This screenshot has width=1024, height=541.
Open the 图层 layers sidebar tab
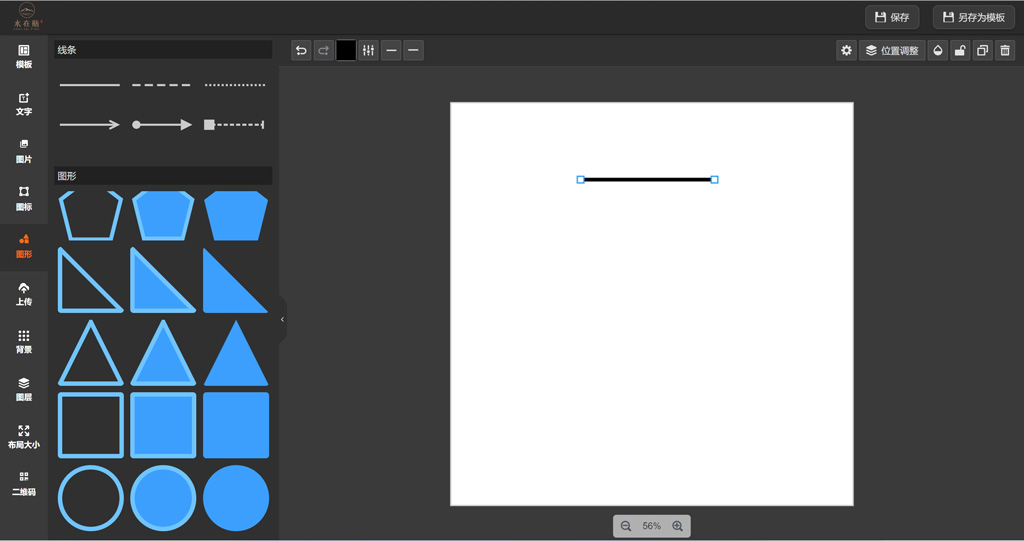pos(24,389)
